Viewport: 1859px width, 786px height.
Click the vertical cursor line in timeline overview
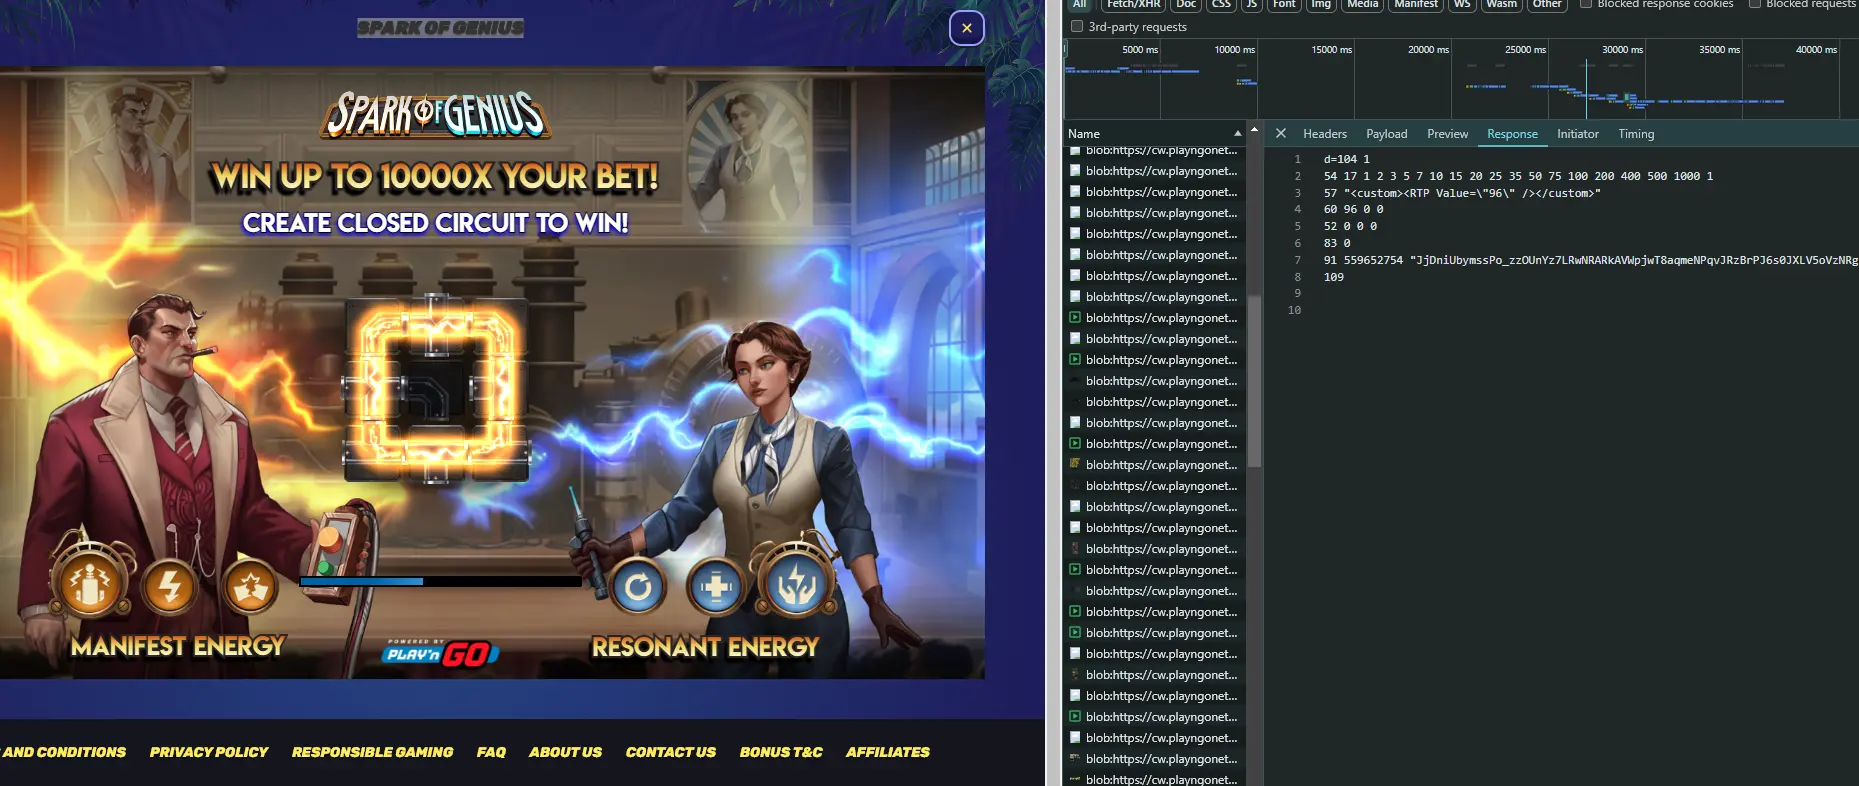1586,88
